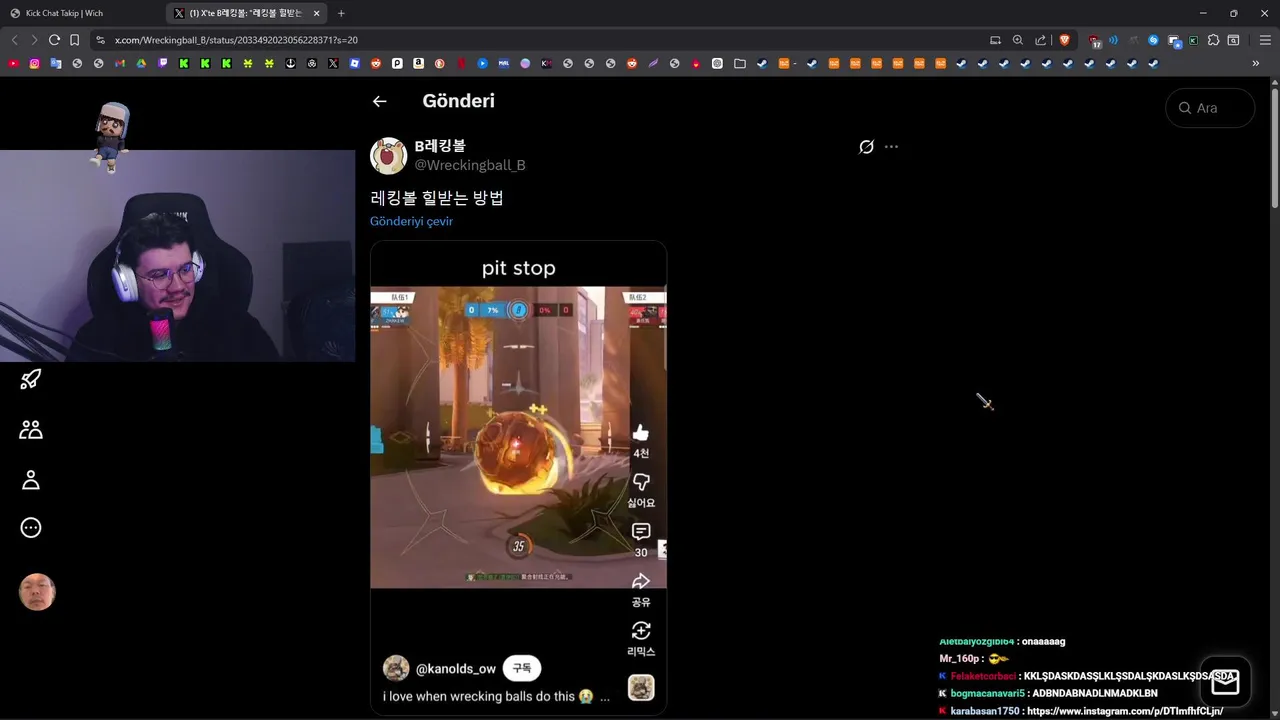Screen dimensions: 1280x720
Task: Click the channel sound thumbnail under remix
Action: coord(641,688)
